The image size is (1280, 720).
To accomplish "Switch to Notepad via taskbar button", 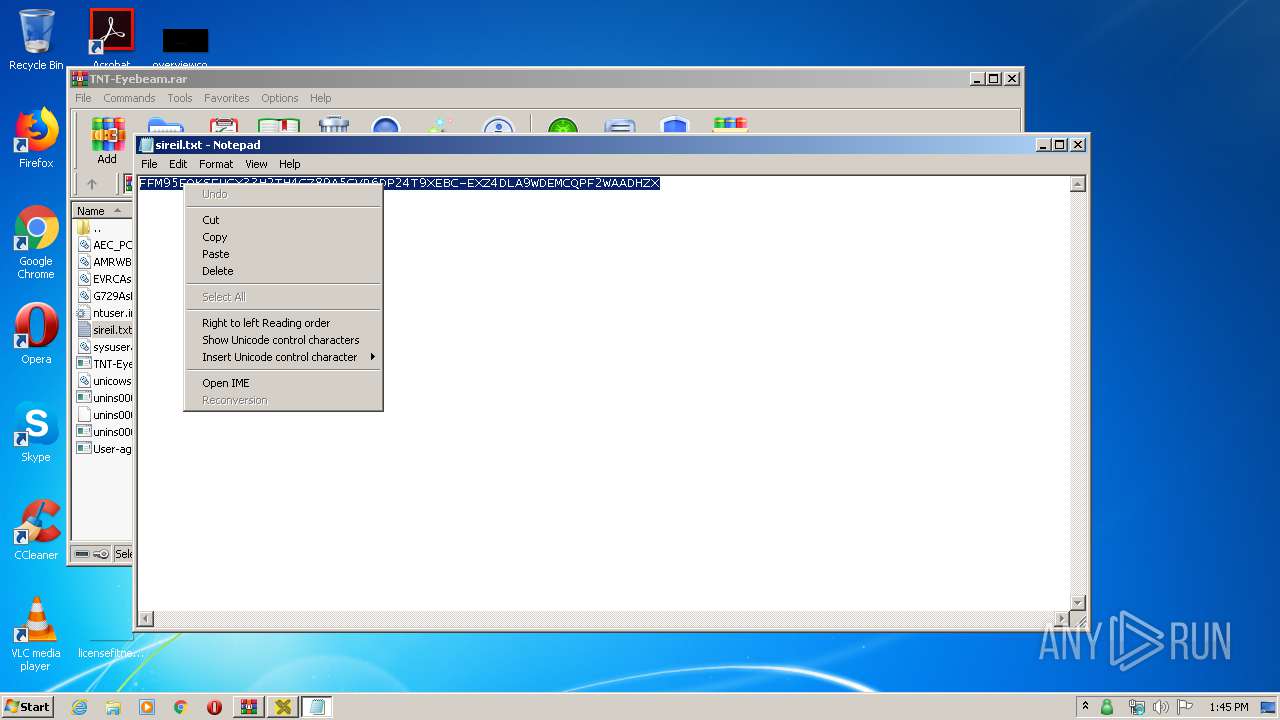I will [317, 707].
